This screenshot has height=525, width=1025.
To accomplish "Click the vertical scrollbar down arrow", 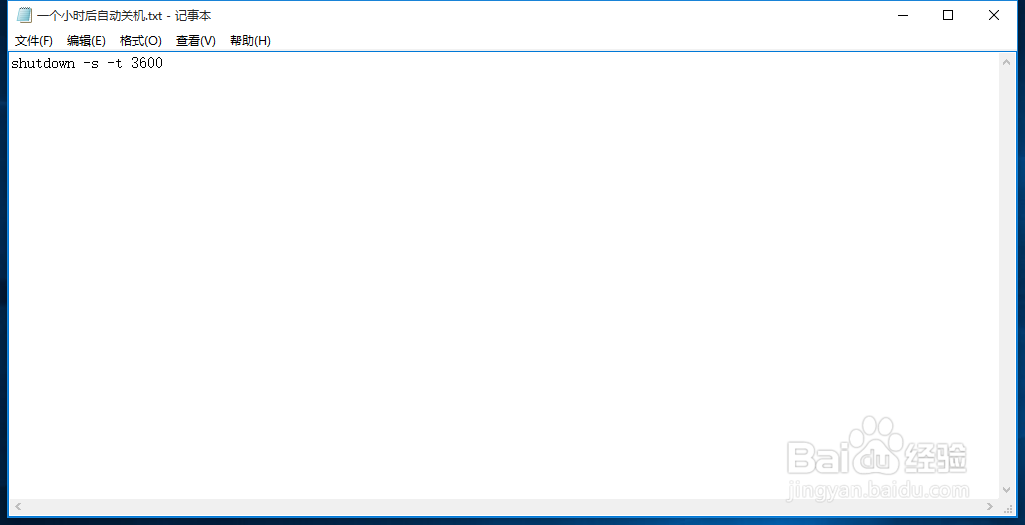I will click(x=1007, y=490).
